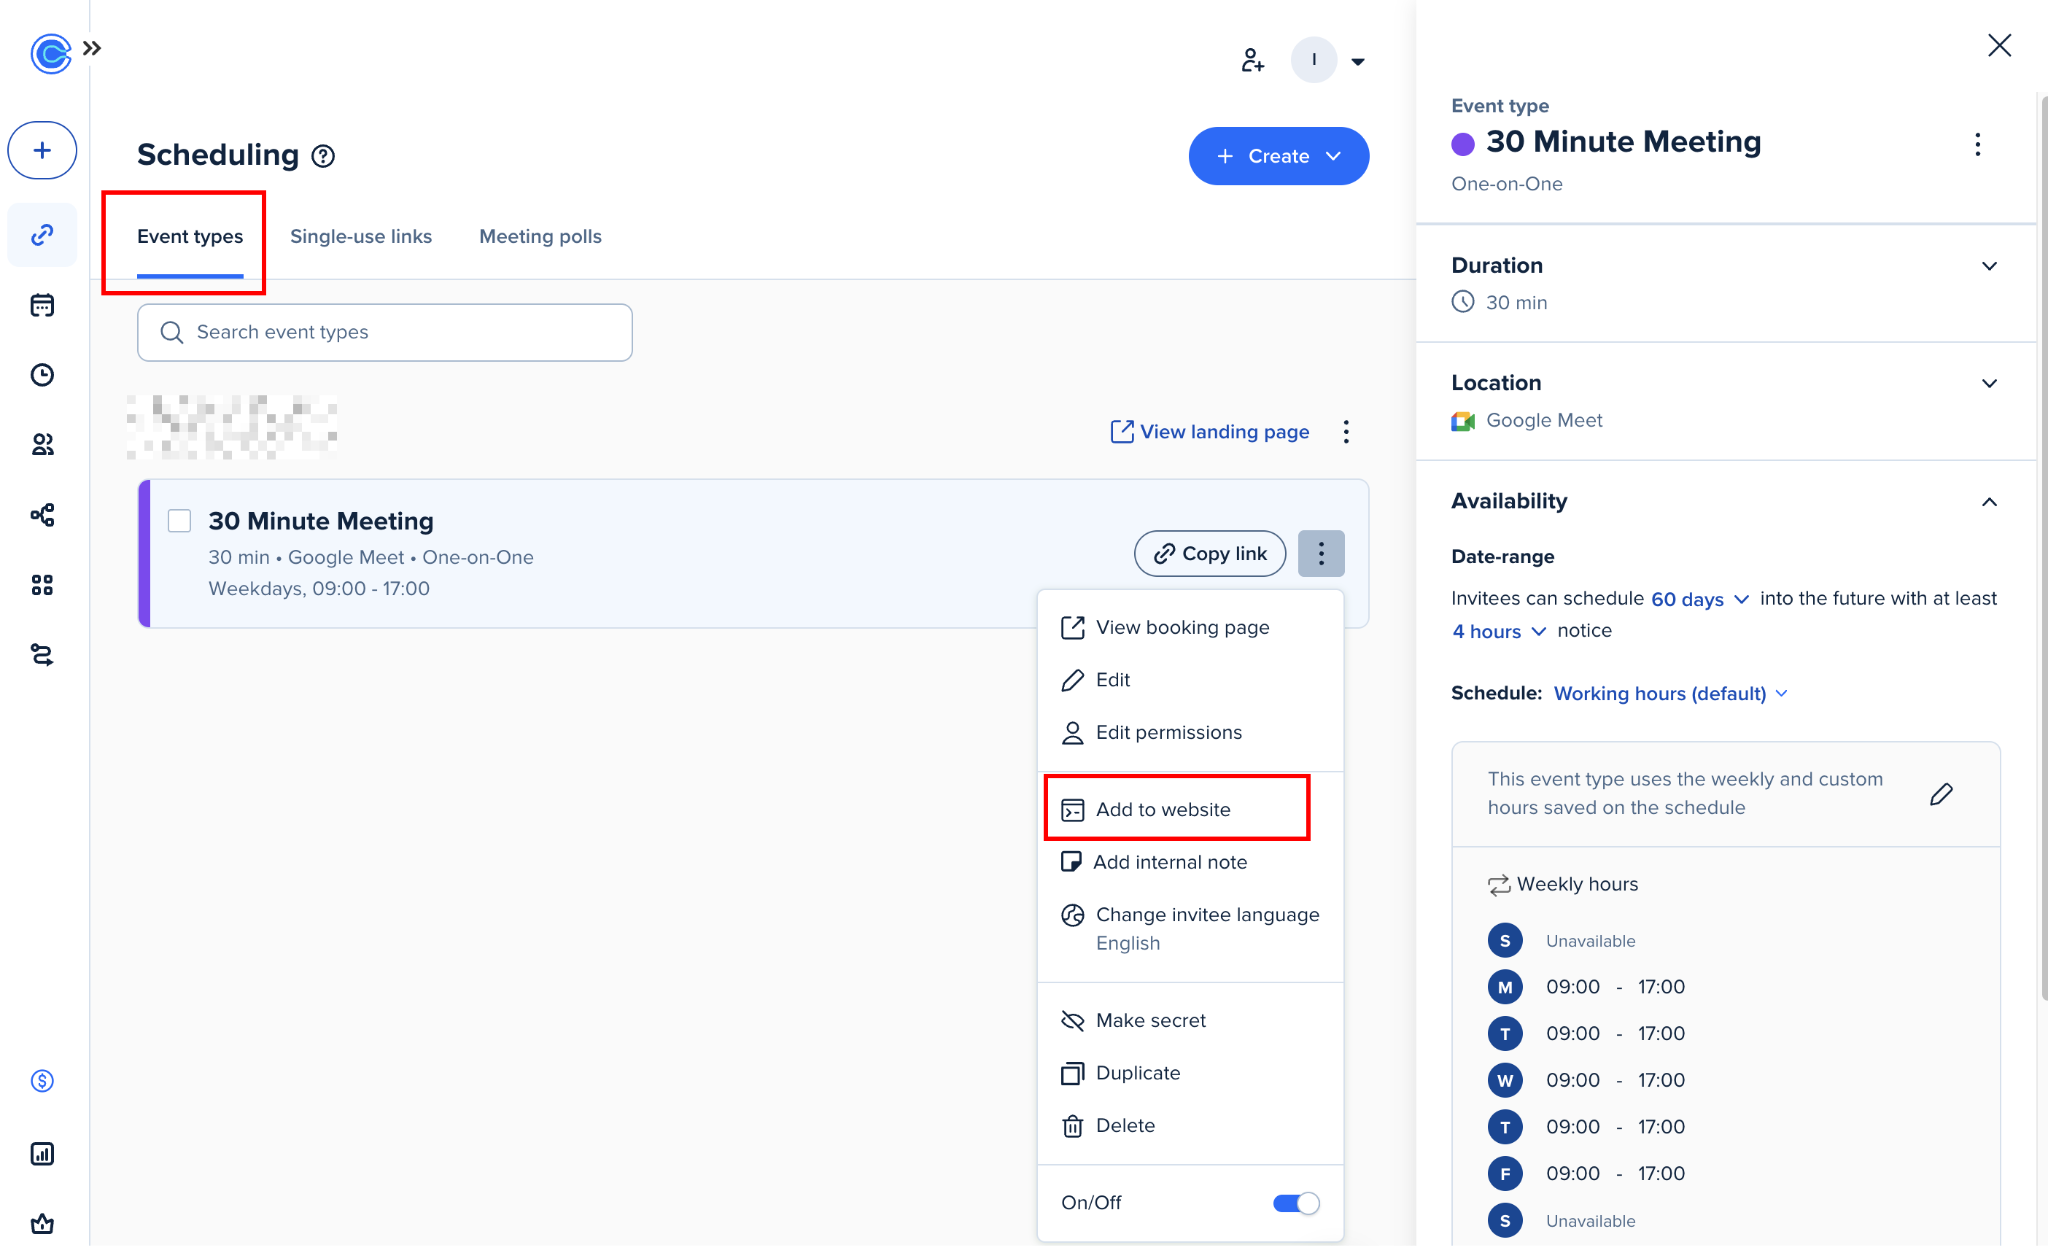Open the Create dropdown button

click(x=1278, y=156)
